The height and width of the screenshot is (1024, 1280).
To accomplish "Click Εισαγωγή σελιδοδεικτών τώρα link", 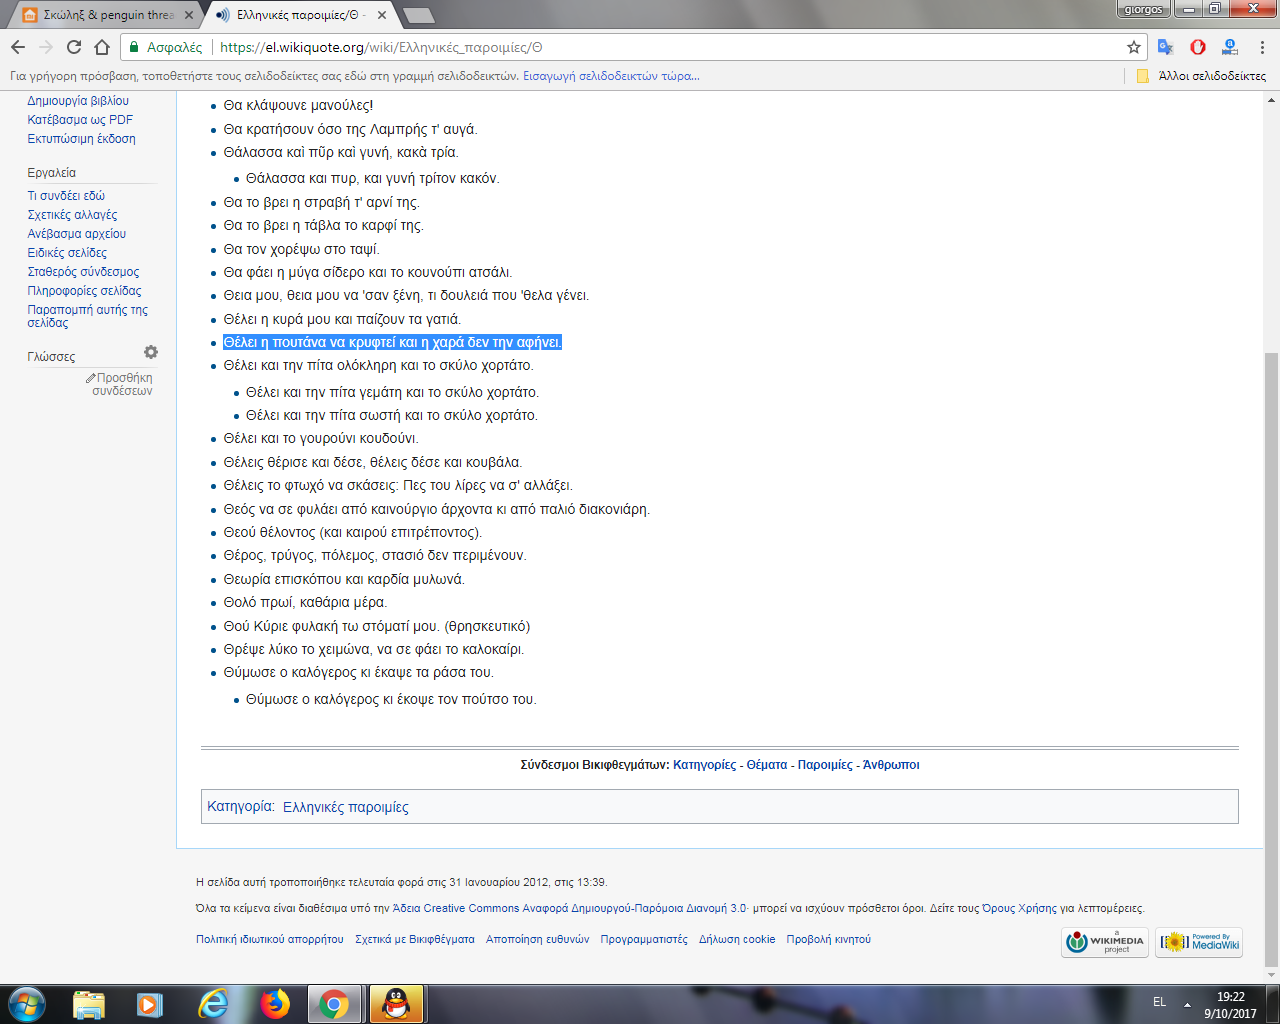I will 611,76.
